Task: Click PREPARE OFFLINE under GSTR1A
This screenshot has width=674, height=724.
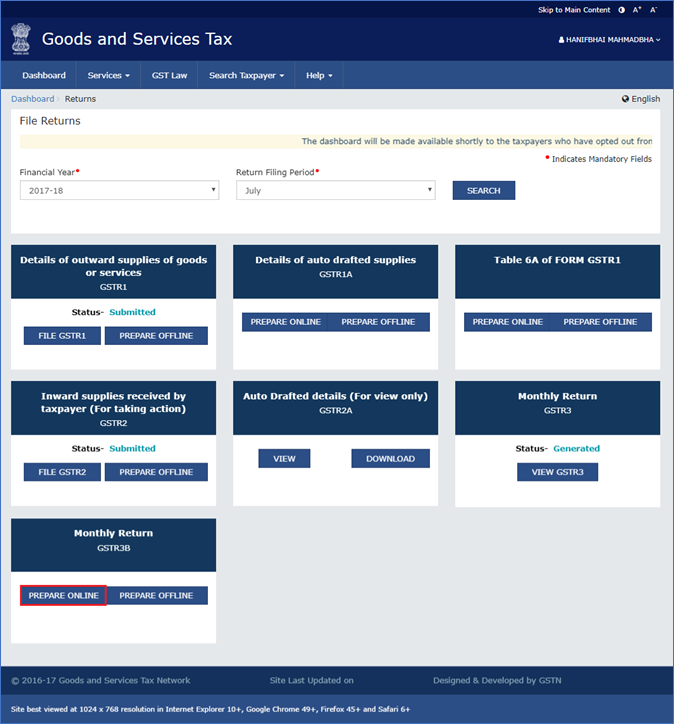Action: pyautogui.click(x=379, y=322)
